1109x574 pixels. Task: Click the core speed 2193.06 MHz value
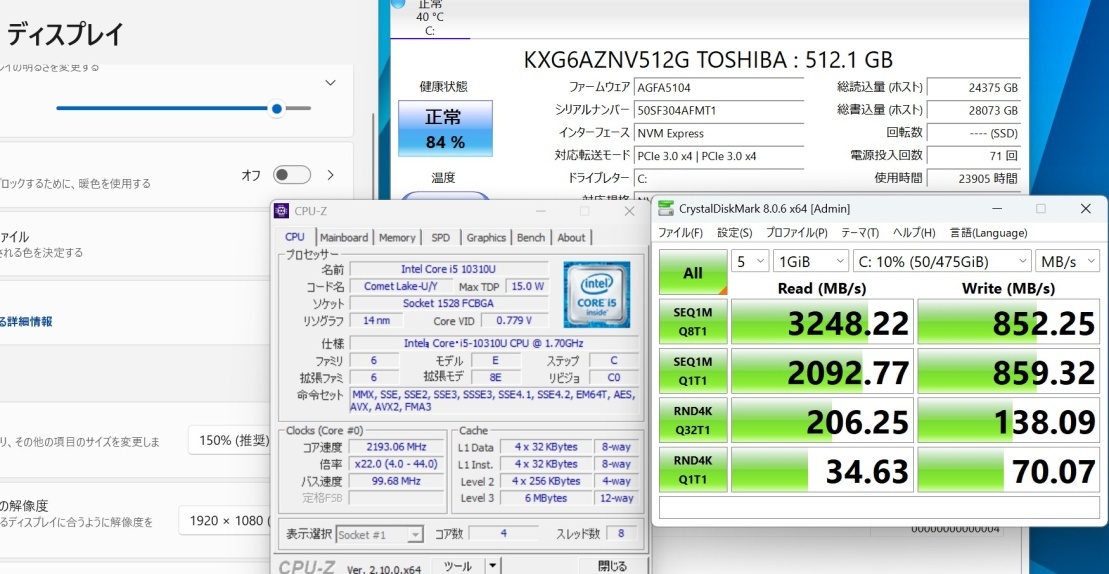[x=396, y=447]
